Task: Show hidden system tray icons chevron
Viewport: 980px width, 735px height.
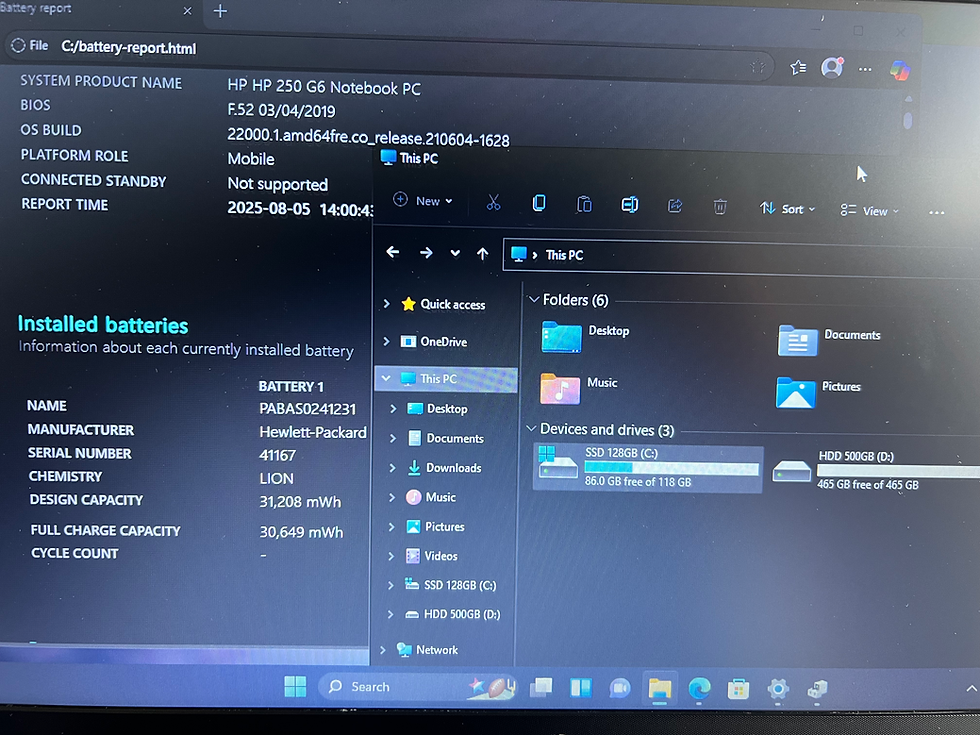Action: pos(971,689)
